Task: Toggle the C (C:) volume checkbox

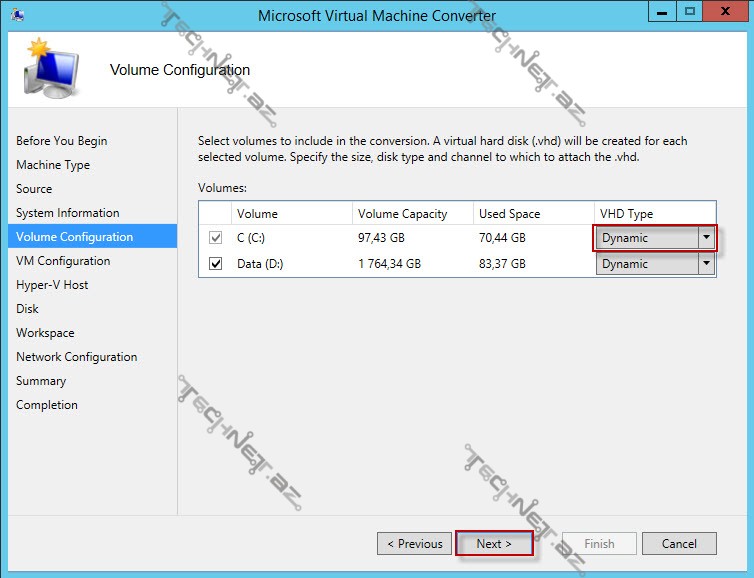Action: point(215,238)
